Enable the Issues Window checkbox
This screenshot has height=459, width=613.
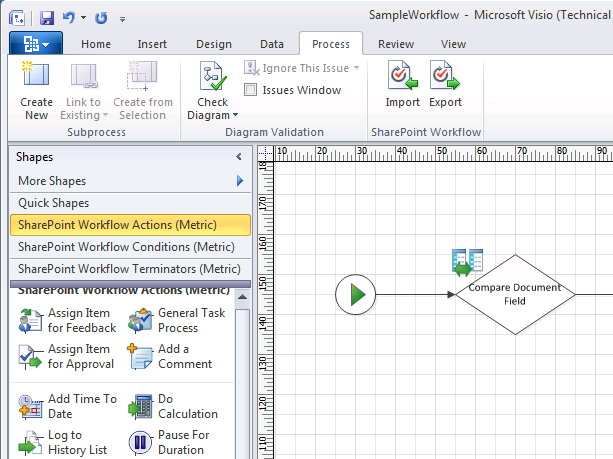coord(251,90)
